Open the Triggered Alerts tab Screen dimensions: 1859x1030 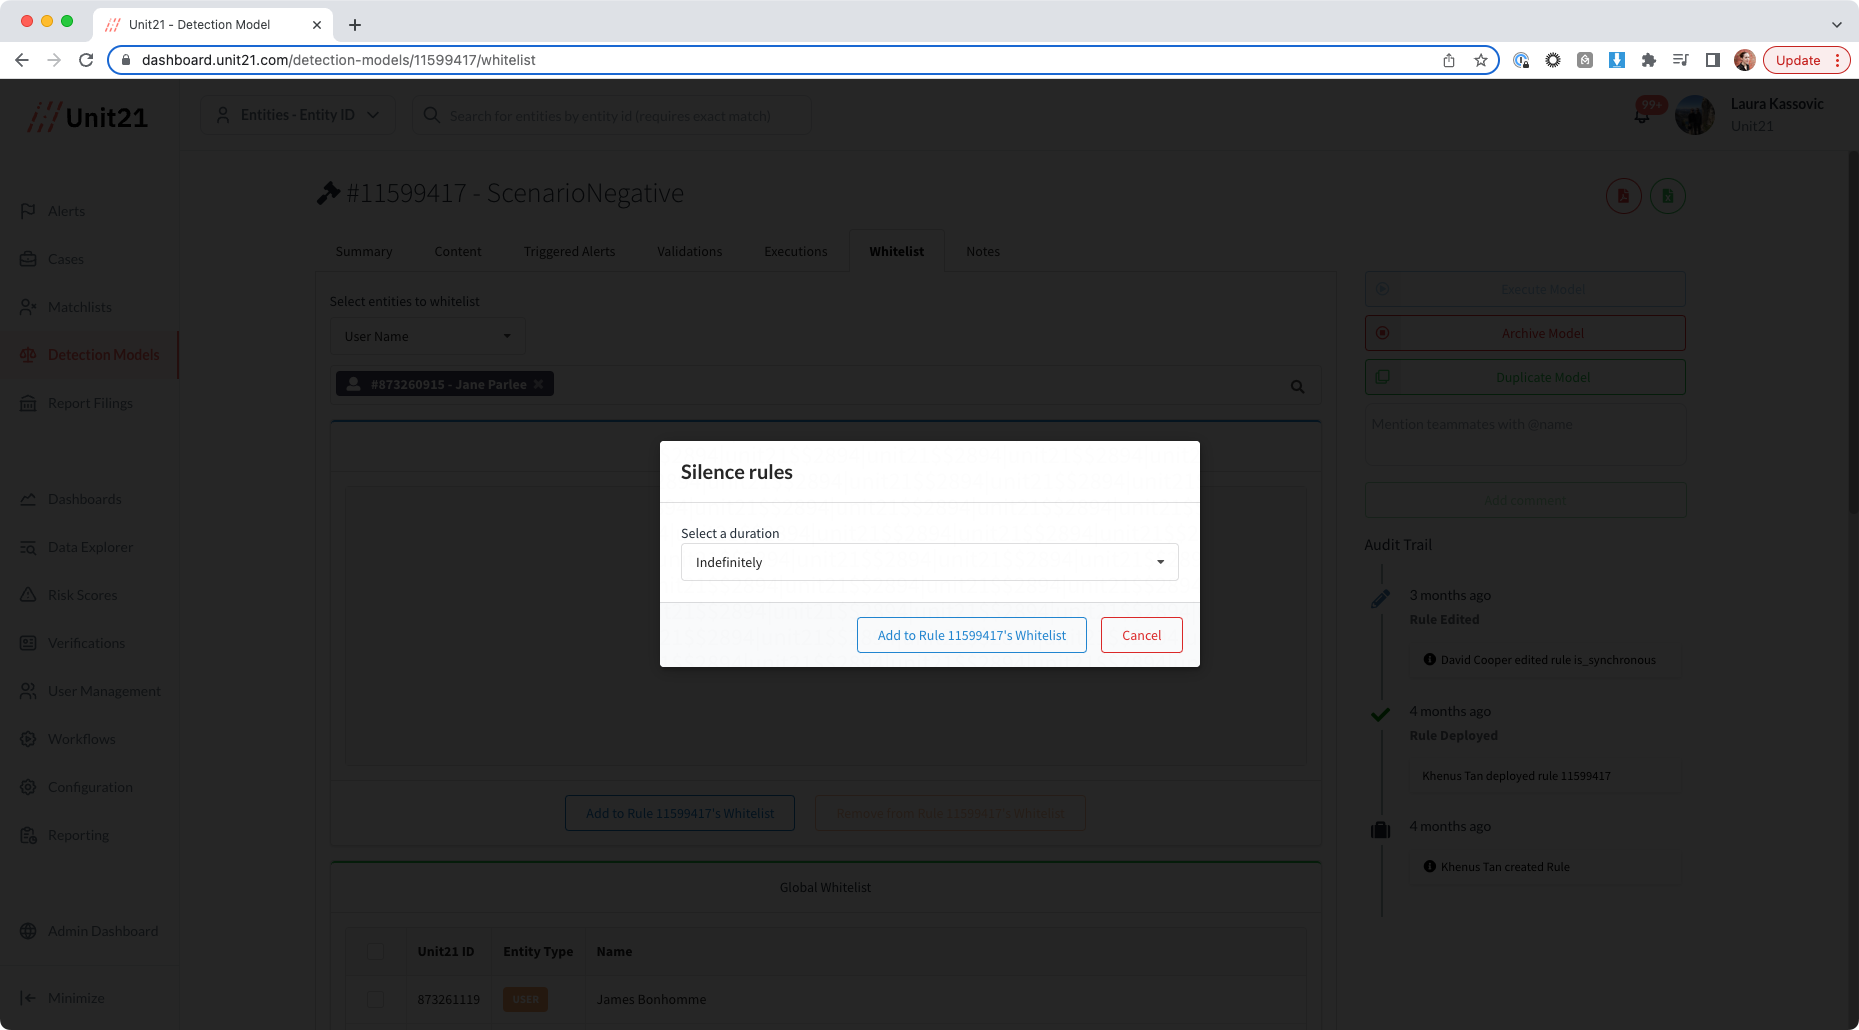pos(569,251)
